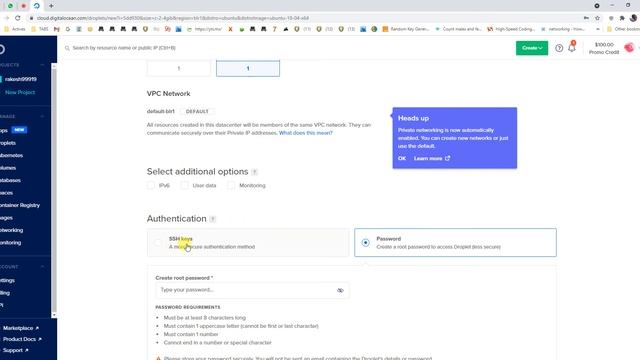Open Databases in the sidebar
The image size is (640, 360).
(10, 180)
